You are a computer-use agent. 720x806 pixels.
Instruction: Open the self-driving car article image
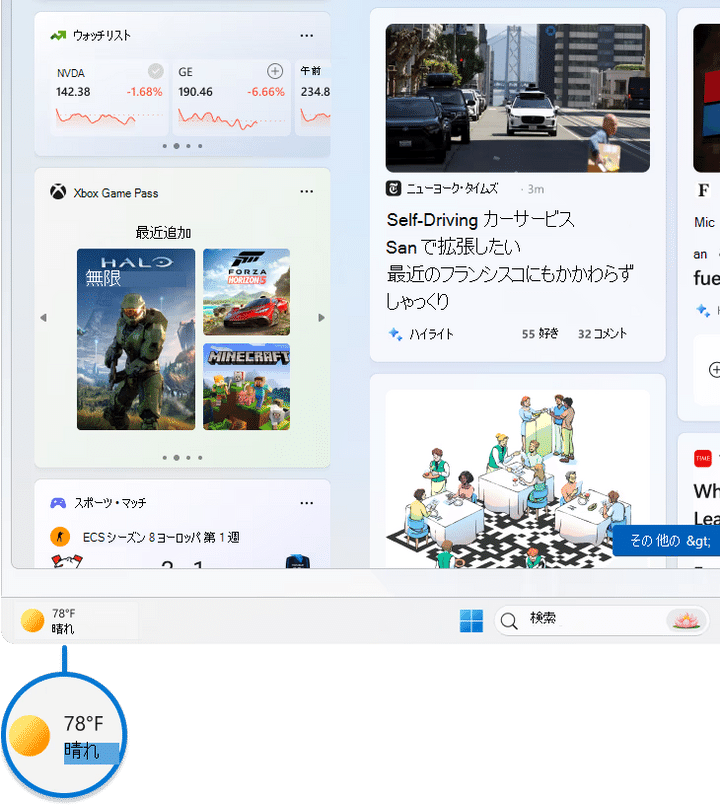point(518,98)
